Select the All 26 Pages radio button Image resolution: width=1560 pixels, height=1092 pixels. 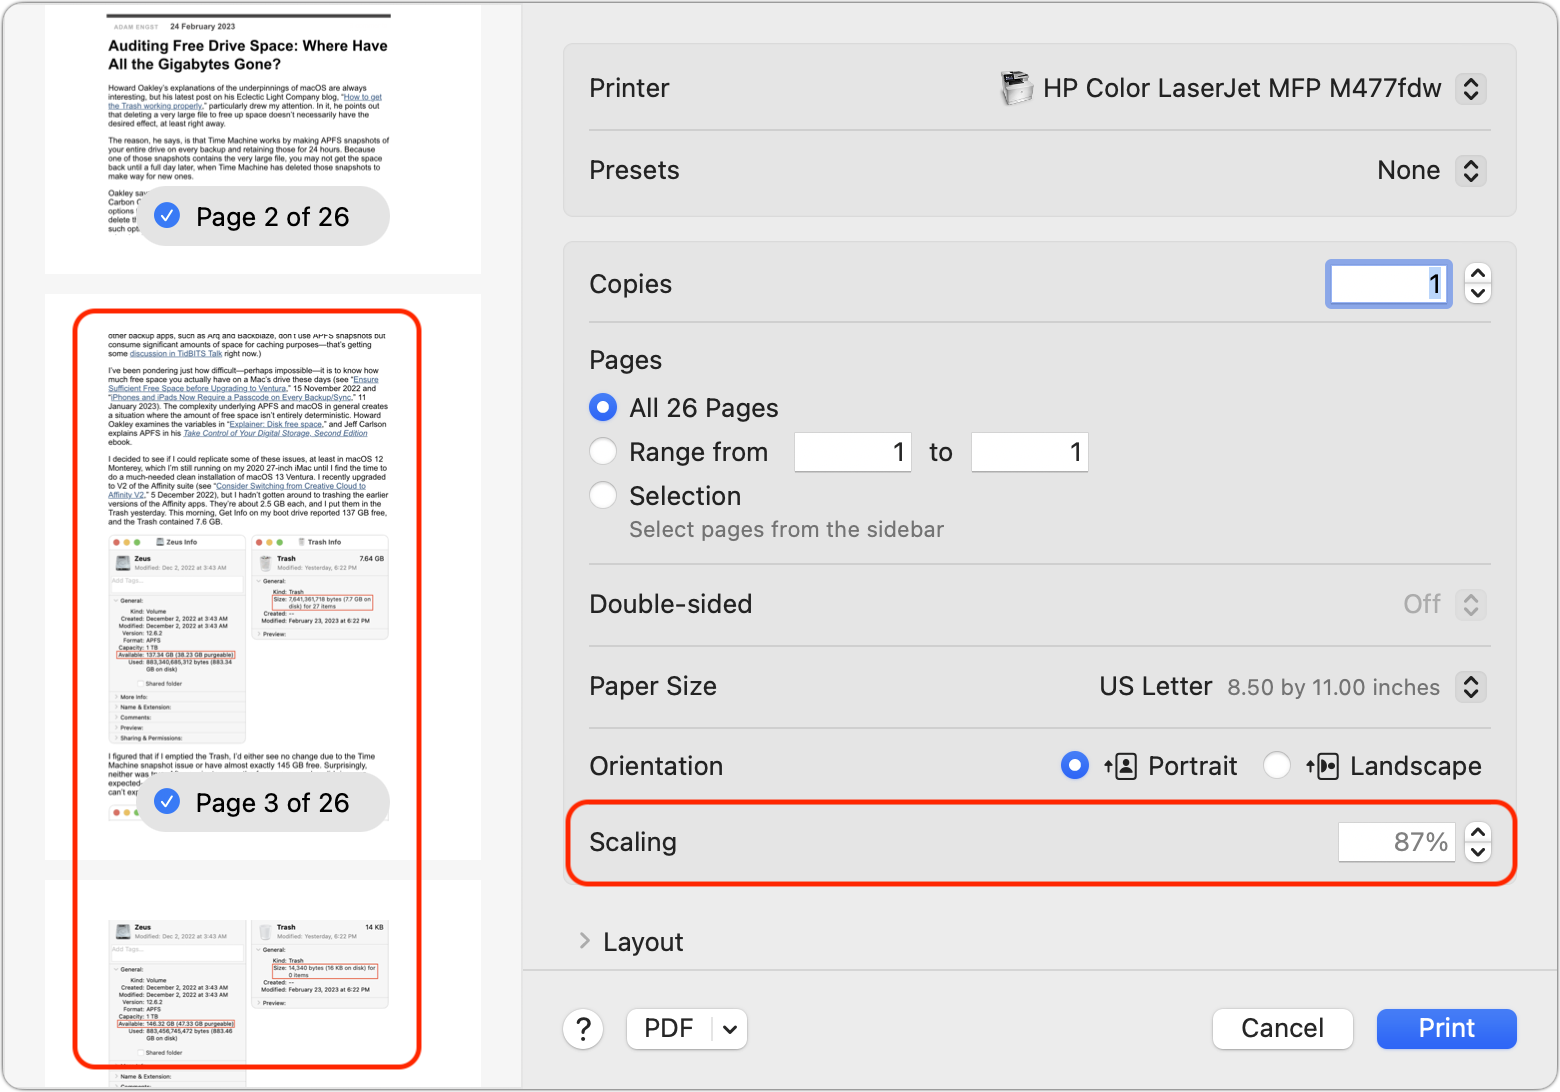(603, 407)
